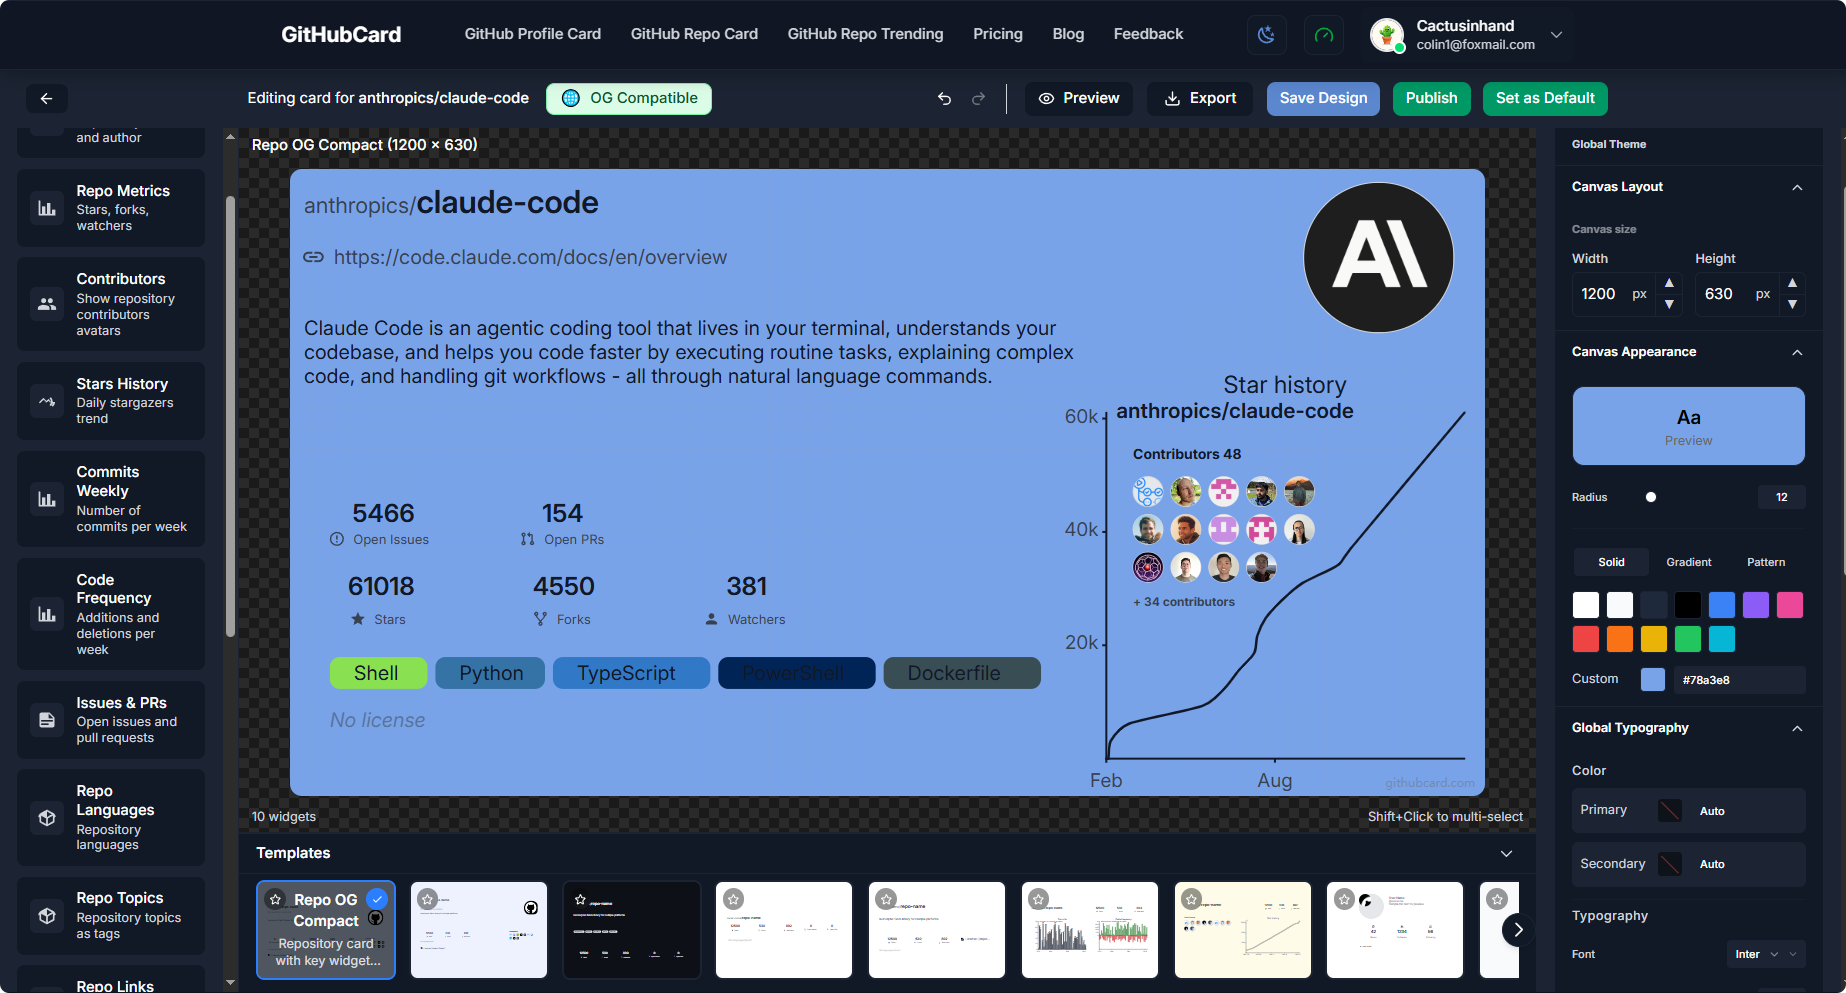Open GitHub Repo Card page

[x=694, y=34]
